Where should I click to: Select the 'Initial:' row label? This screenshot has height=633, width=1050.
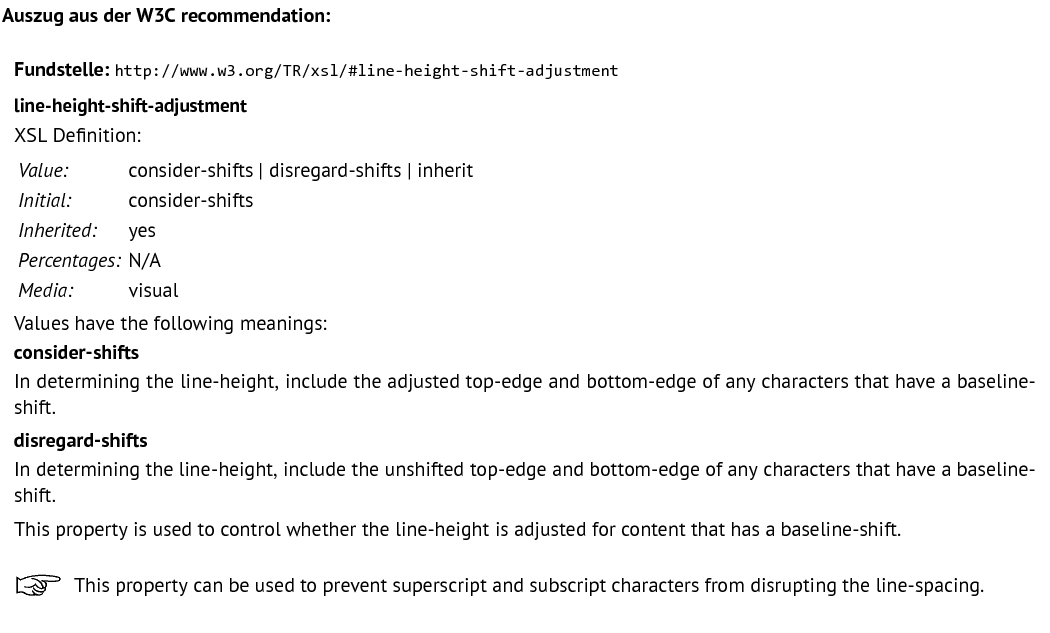[x=45, y=200]
